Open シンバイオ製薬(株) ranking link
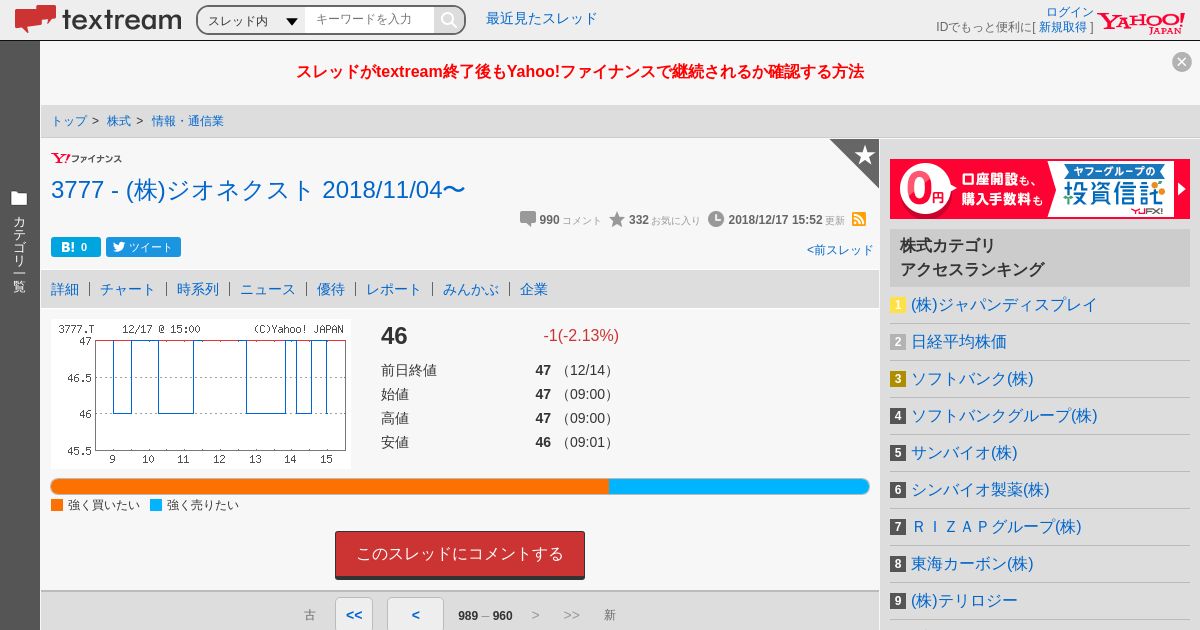Screen dimensions: 1200x630 click(x=980, y=490)
